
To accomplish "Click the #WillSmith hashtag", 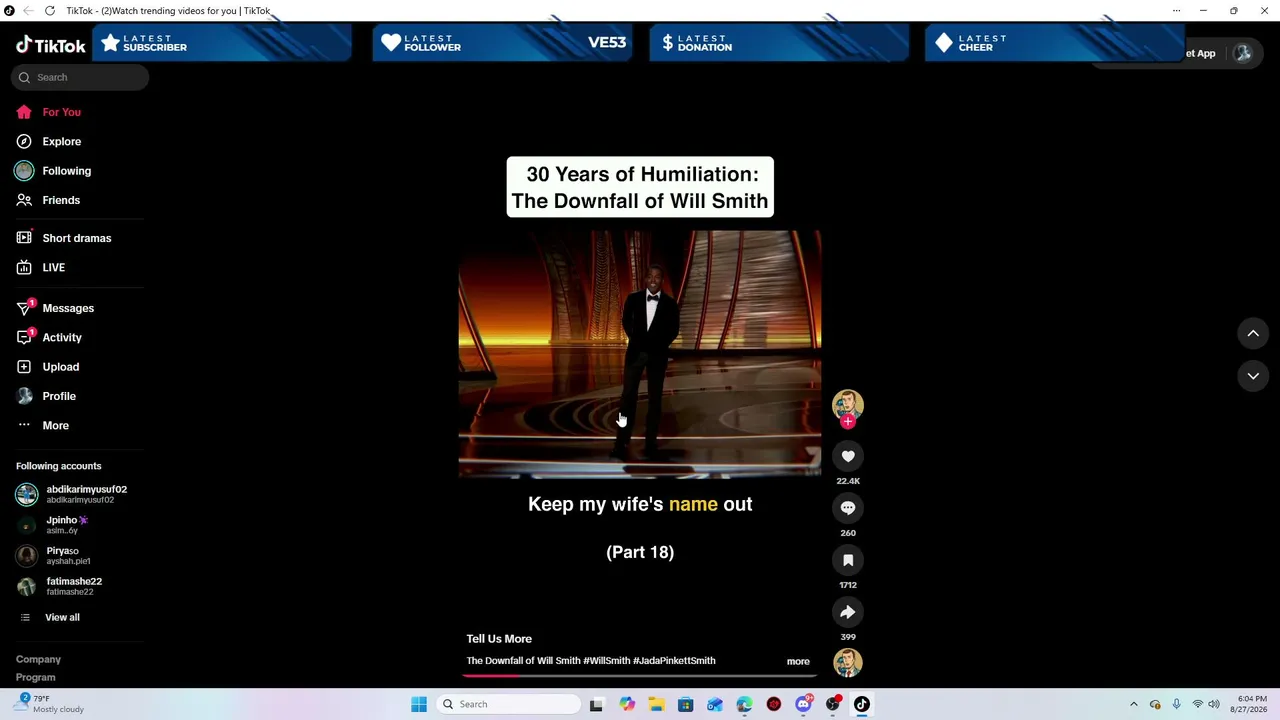I will [607, 661].
